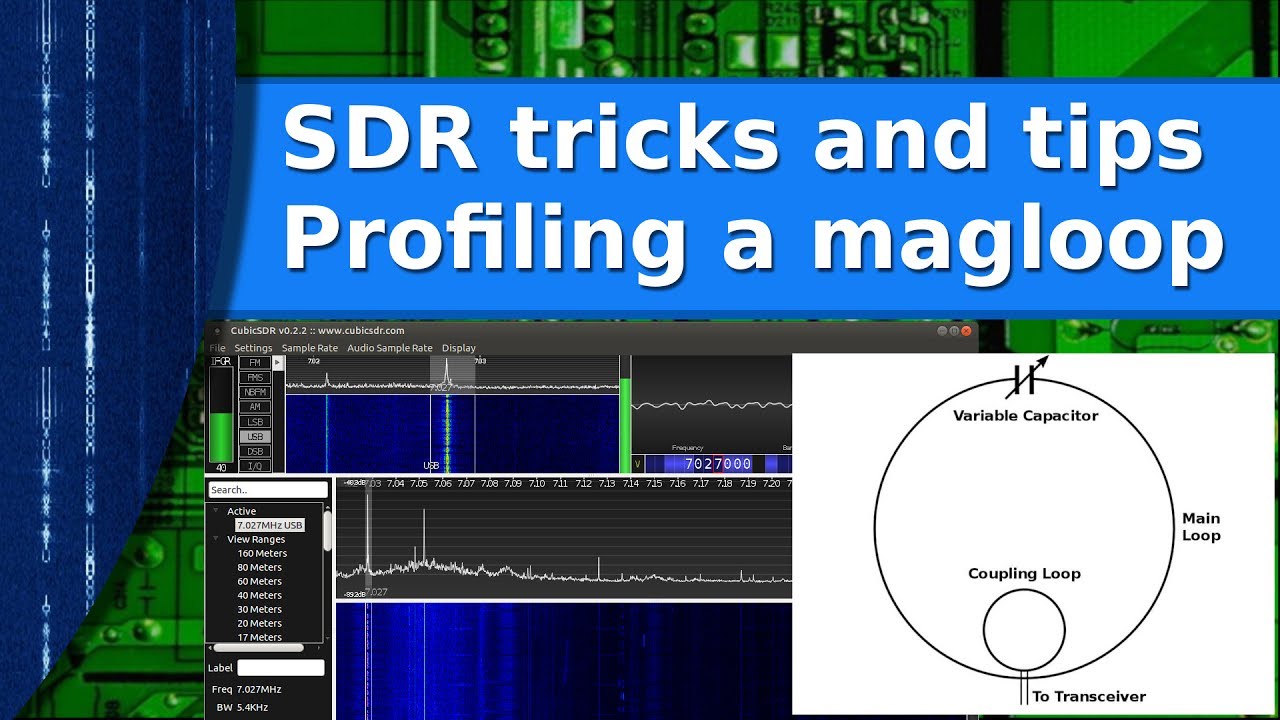1280x720 pixels.
Task: Select USB demodulation mode button
Action: pyautogui.click(x=254, y=437)
